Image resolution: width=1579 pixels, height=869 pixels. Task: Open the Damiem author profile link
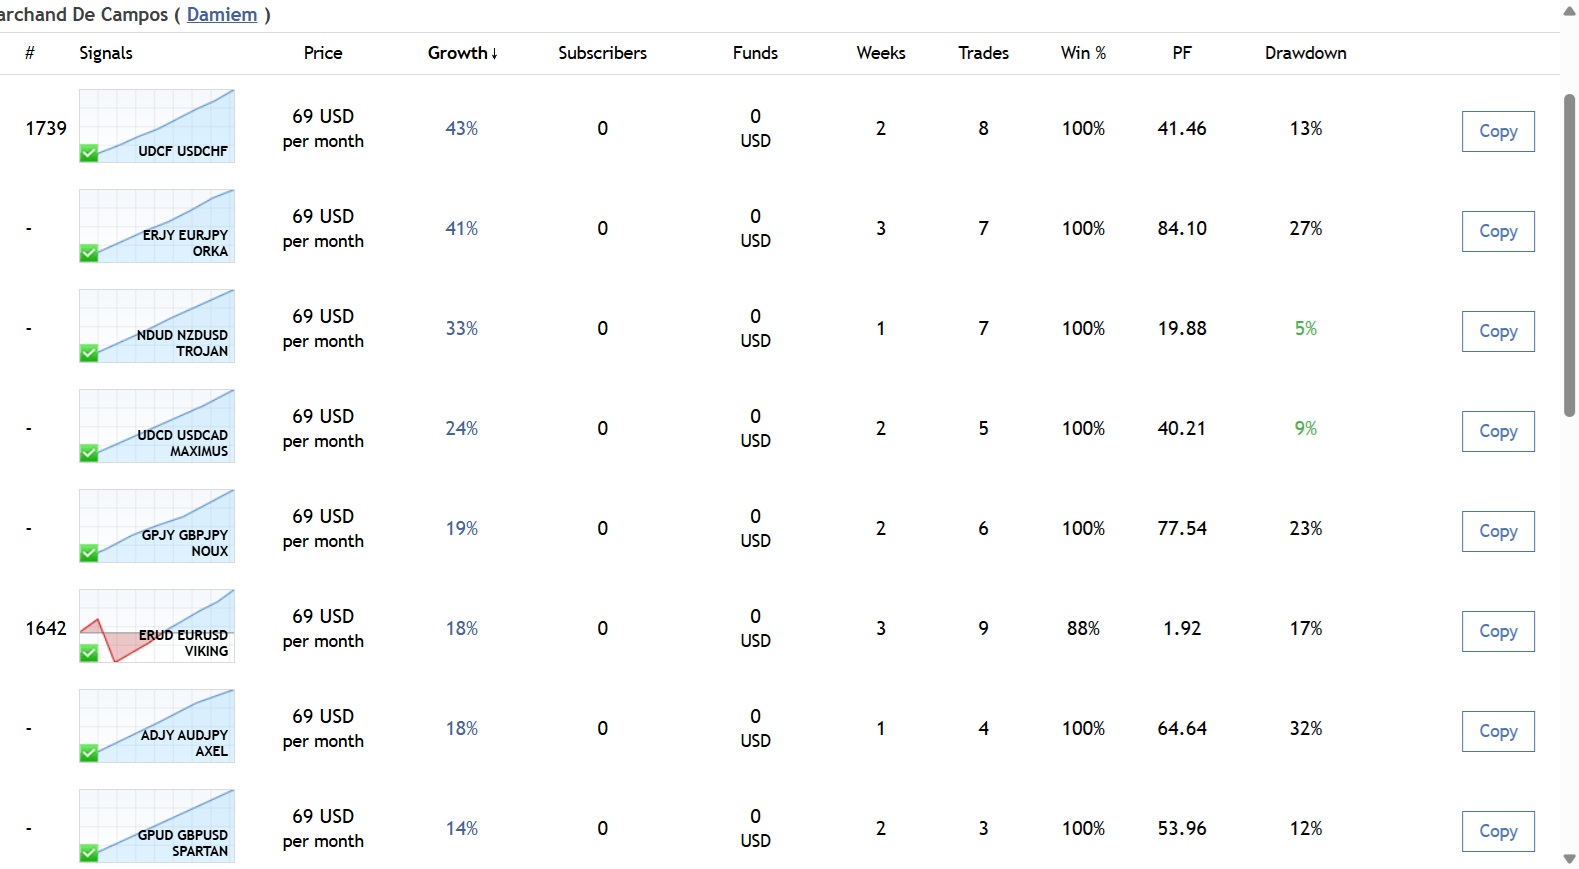pos(222,15)
